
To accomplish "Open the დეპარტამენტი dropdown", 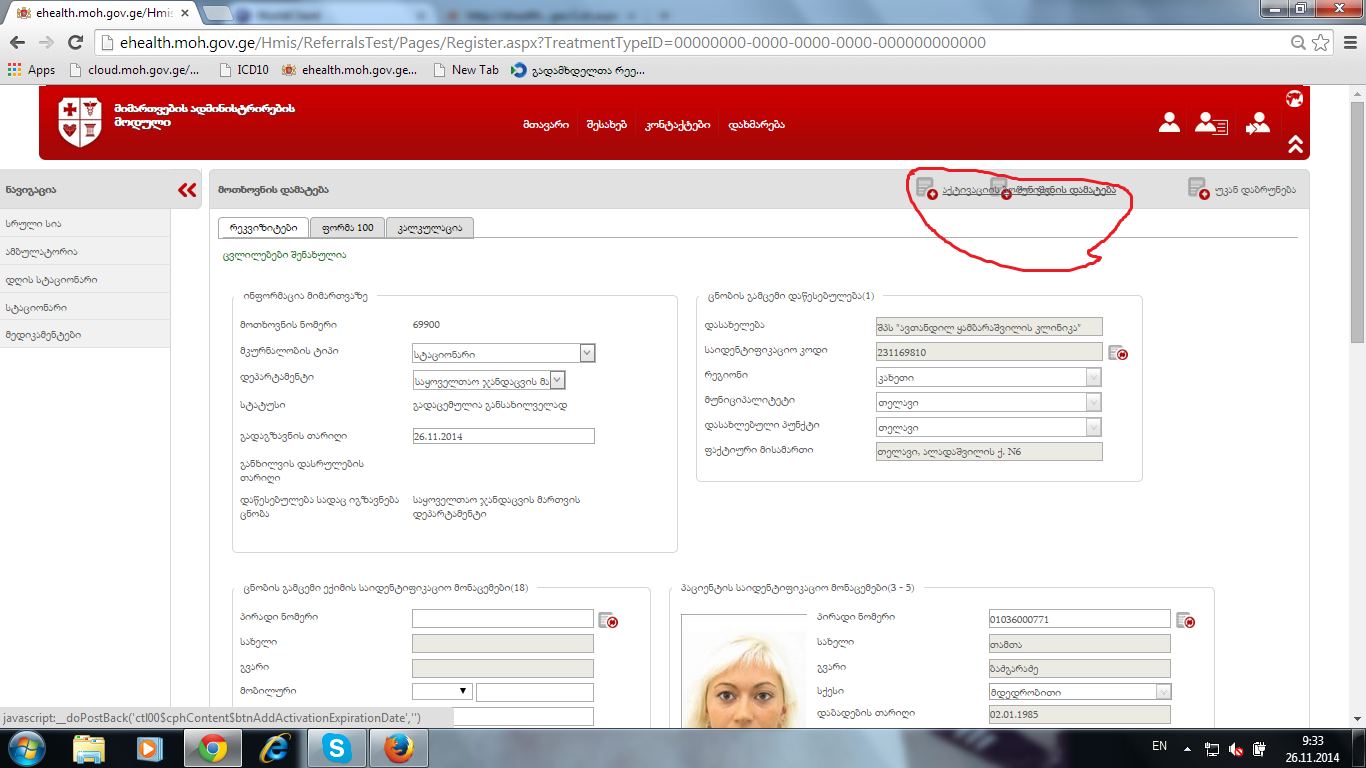I will tap(557, 380).
